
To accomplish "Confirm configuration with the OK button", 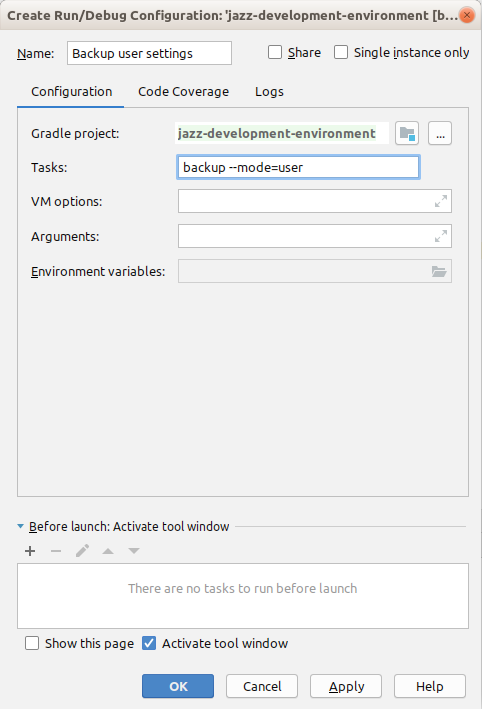I will (178, 686).
